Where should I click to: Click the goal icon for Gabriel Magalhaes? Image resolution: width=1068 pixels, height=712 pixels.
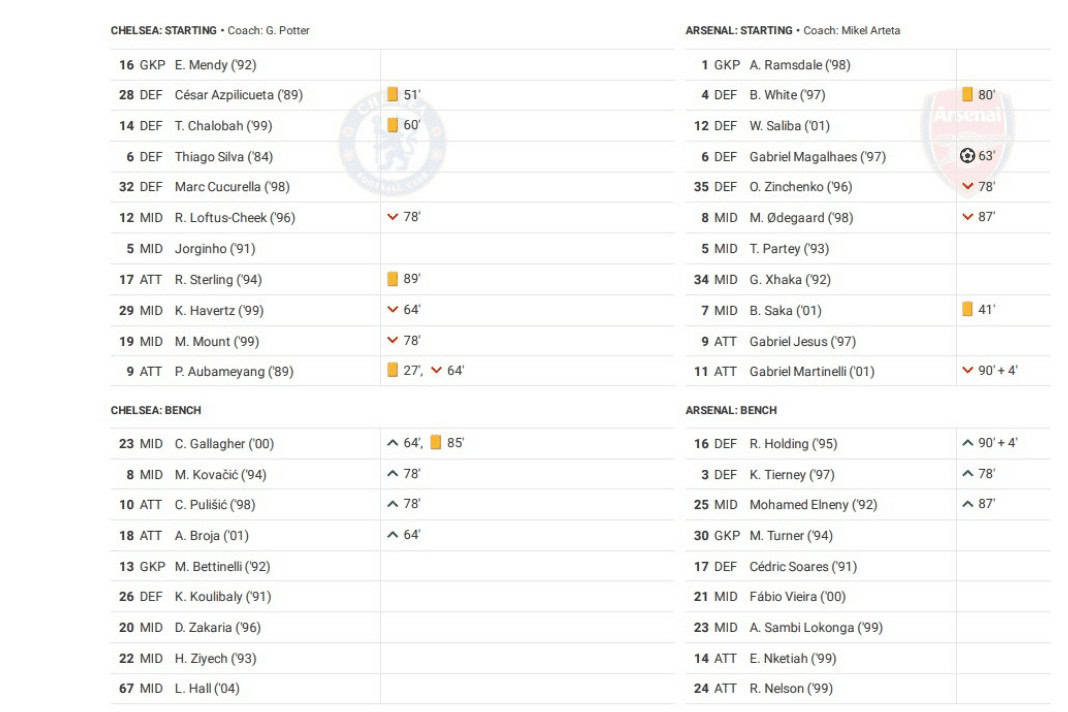coord(967,156)
